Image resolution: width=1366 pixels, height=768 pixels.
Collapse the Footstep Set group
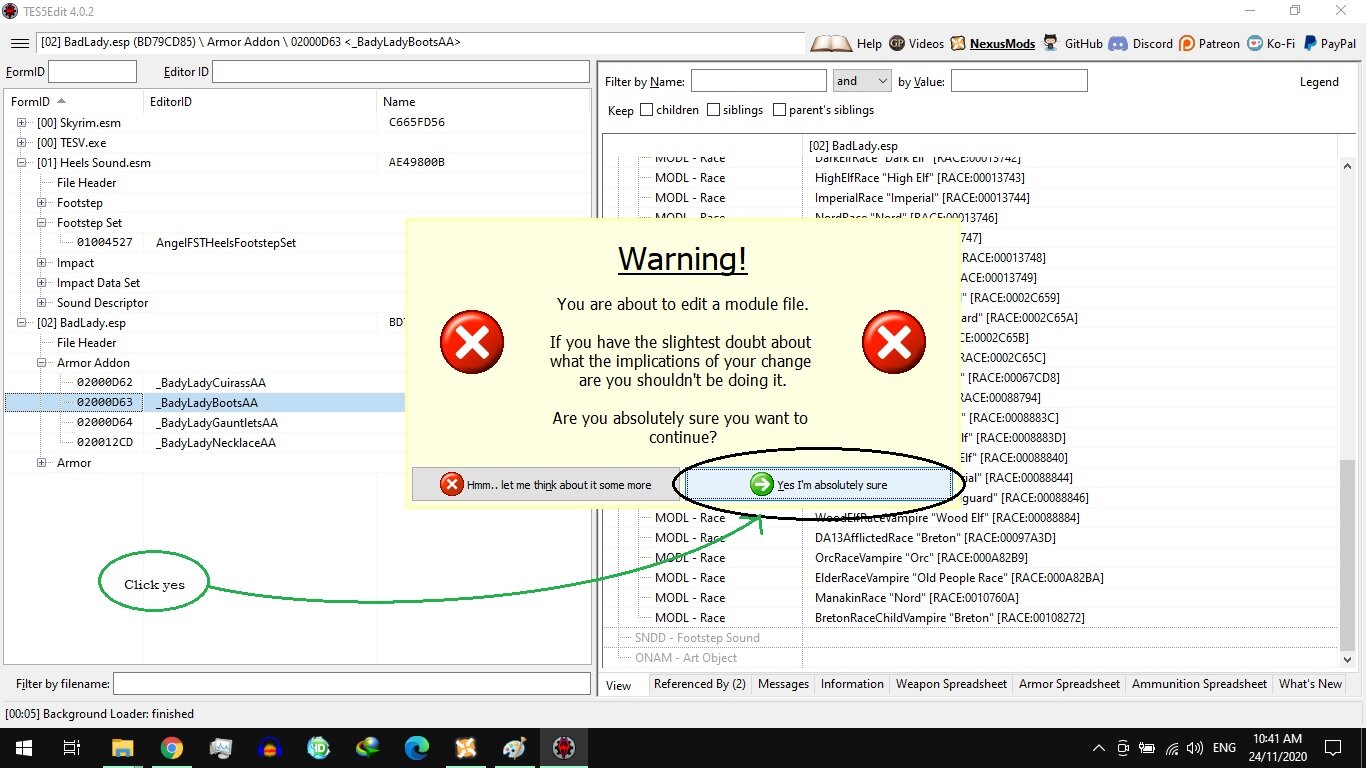[42, 222]
